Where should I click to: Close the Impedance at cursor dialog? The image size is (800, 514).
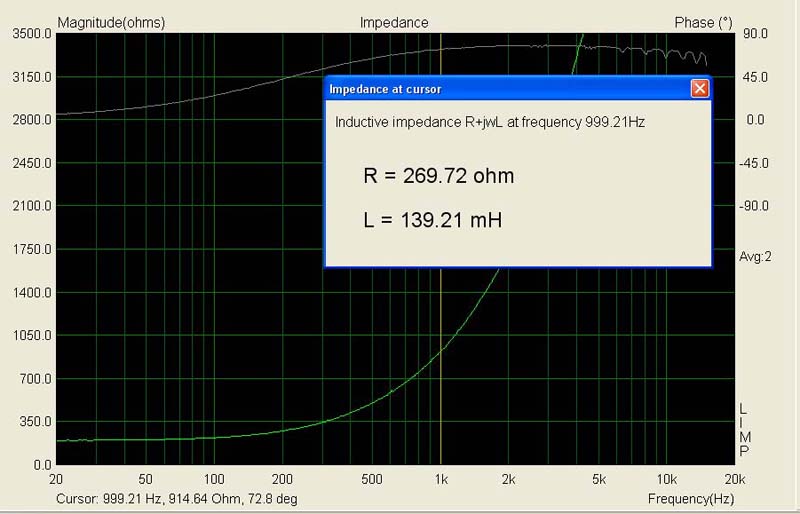point(700,89)
